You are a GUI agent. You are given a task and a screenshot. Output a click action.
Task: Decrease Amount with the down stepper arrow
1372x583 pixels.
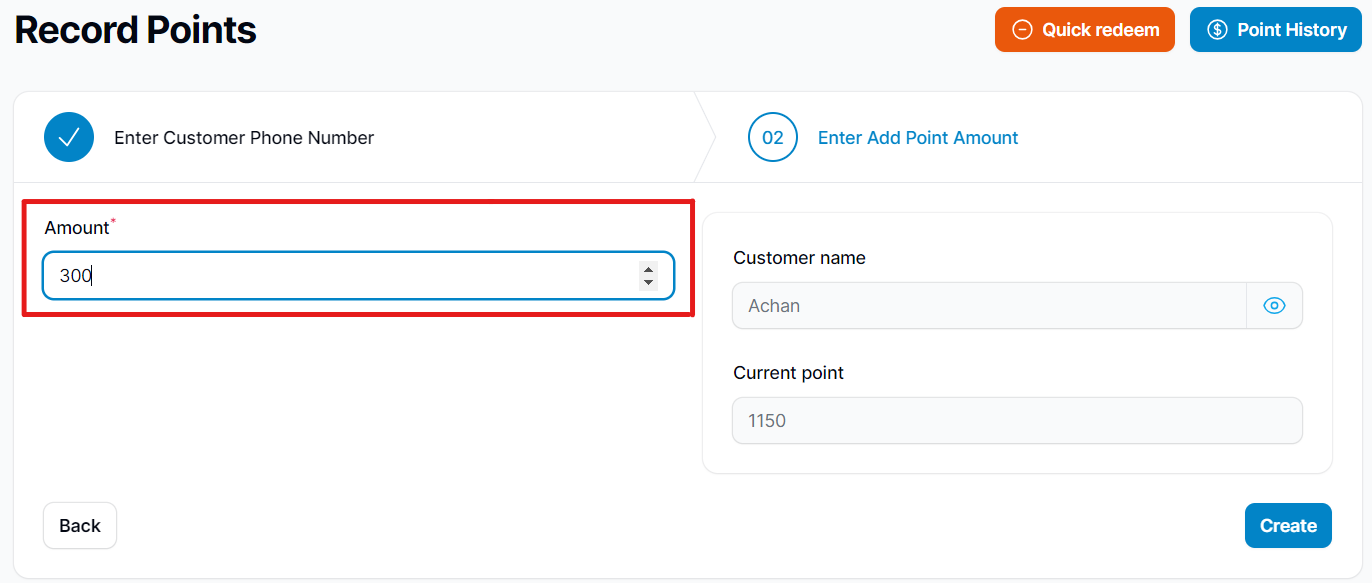pos(648,282)
